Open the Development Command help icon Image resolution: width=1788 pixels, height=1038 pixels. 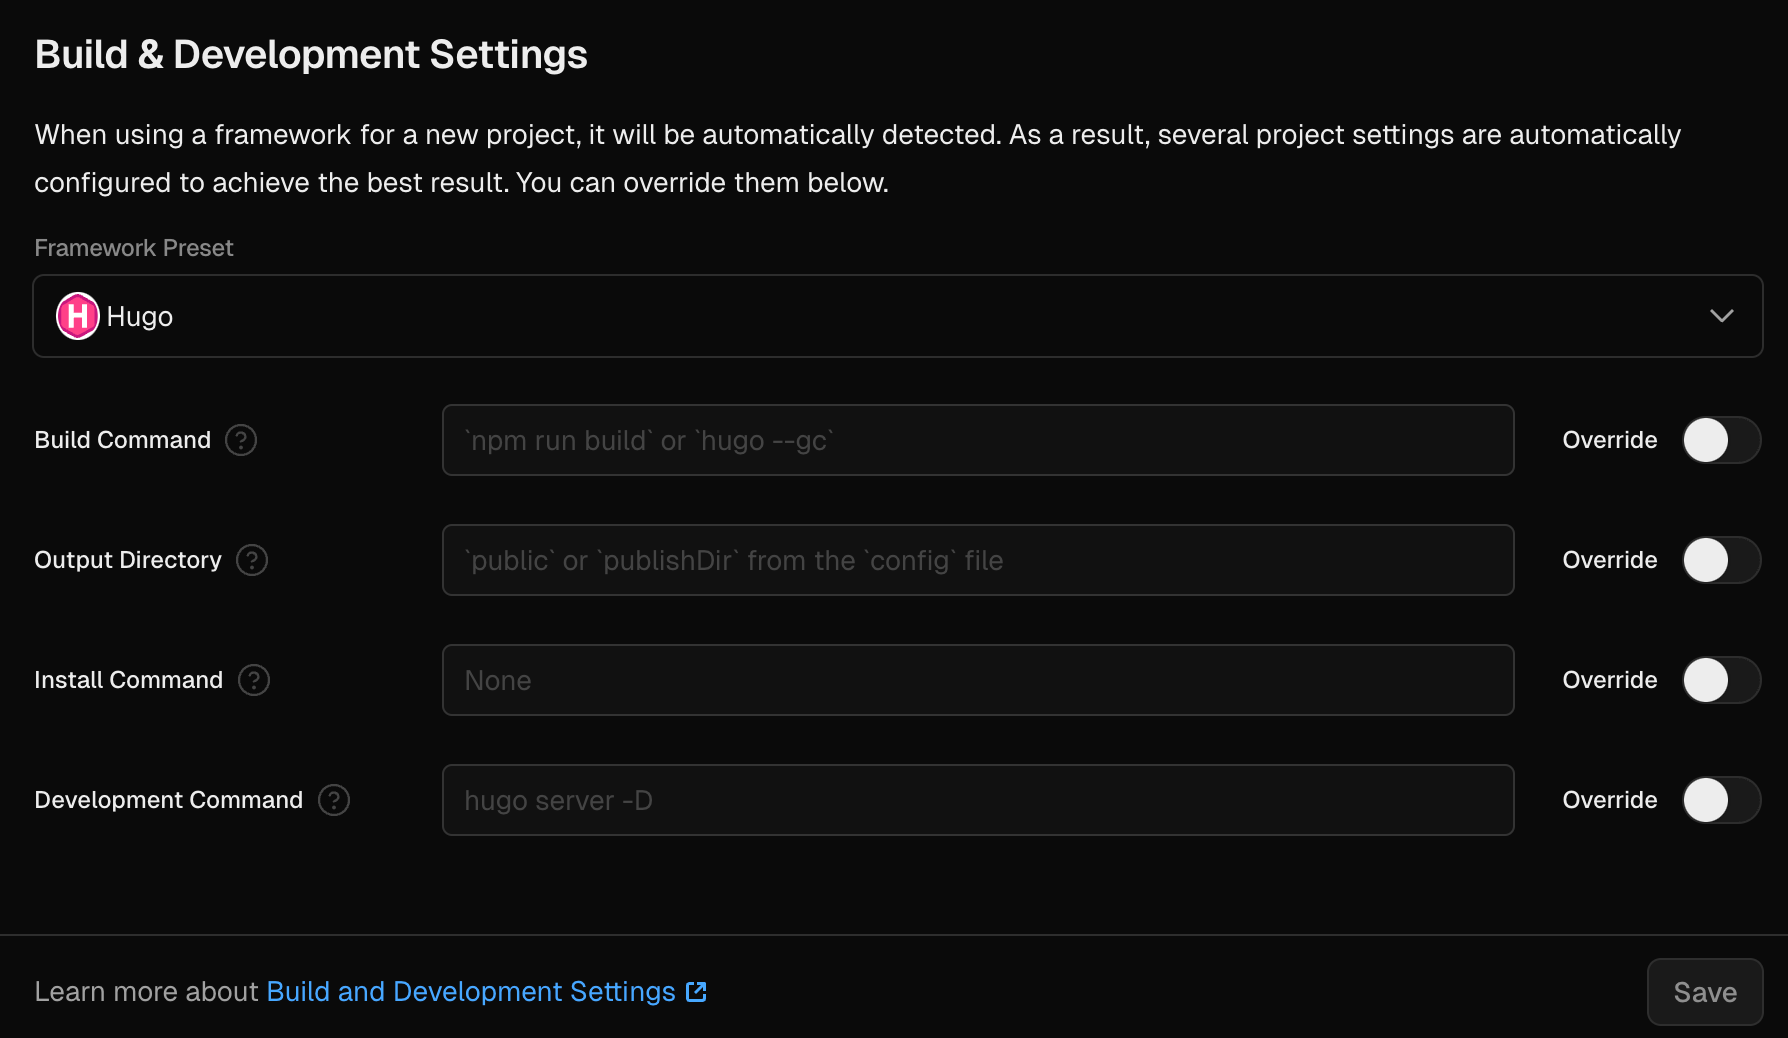click(x=335, y=800)
